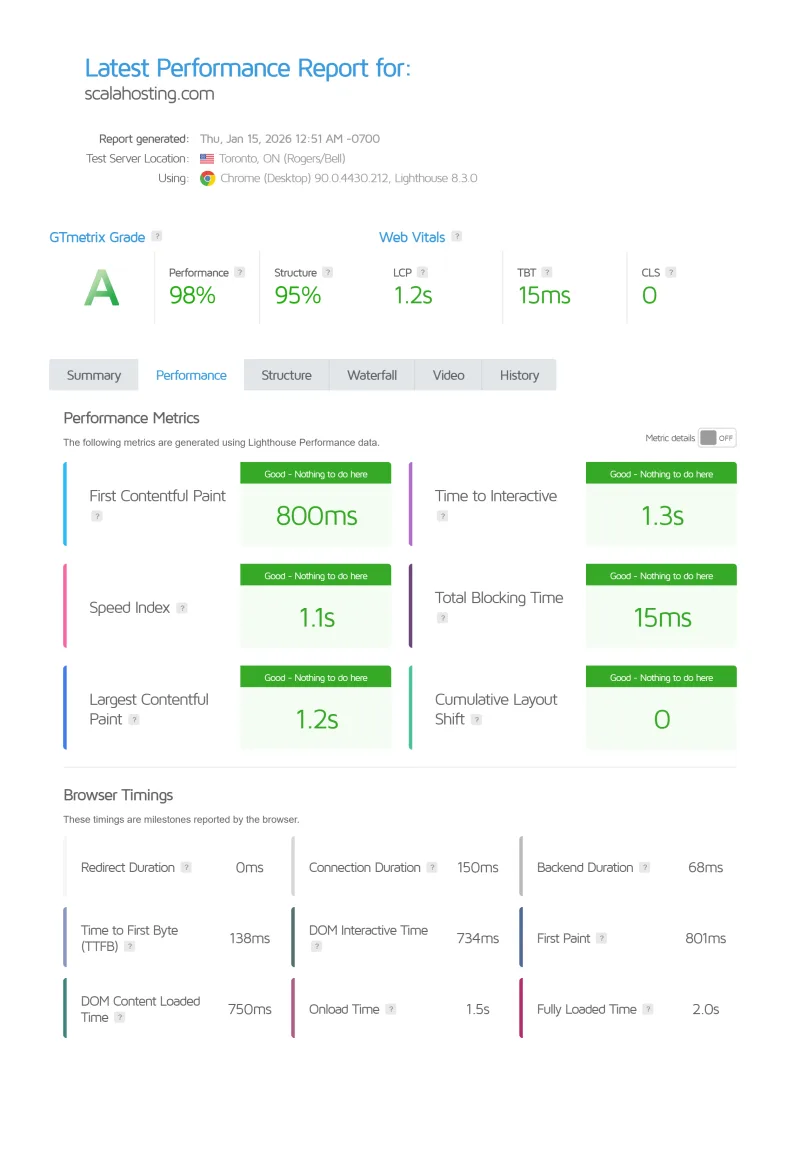Click the Speed Index 1.1s value card

click(x=316, y=607)
